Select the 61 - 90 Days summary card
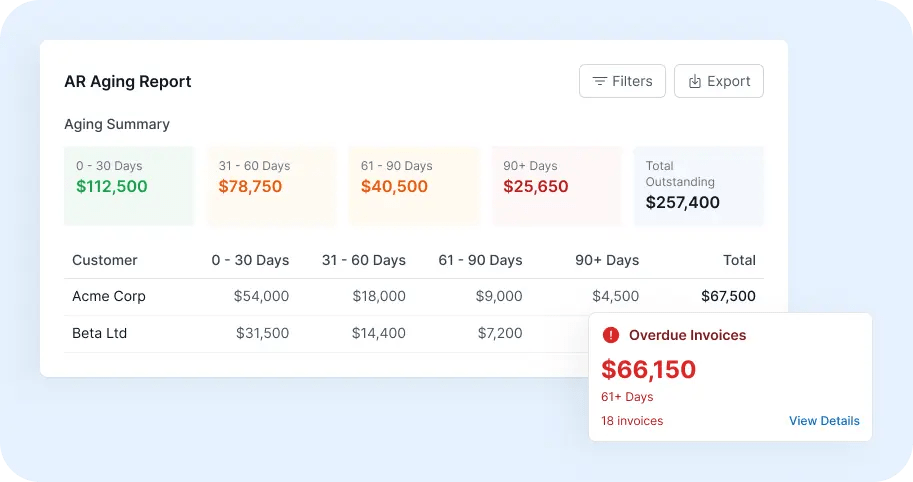 [x=413, y=186]
